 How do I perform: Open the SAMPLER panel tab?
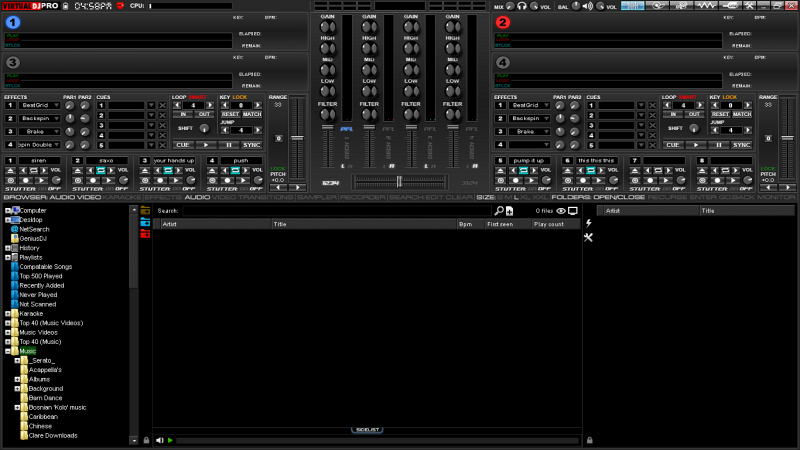316,197
